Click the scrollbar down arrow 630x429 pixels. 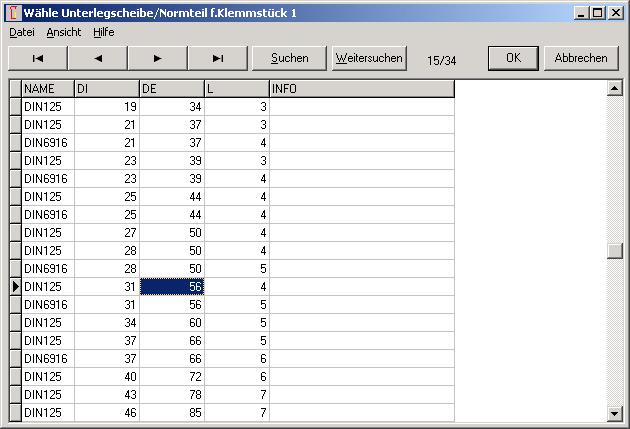tap(614, 413)
